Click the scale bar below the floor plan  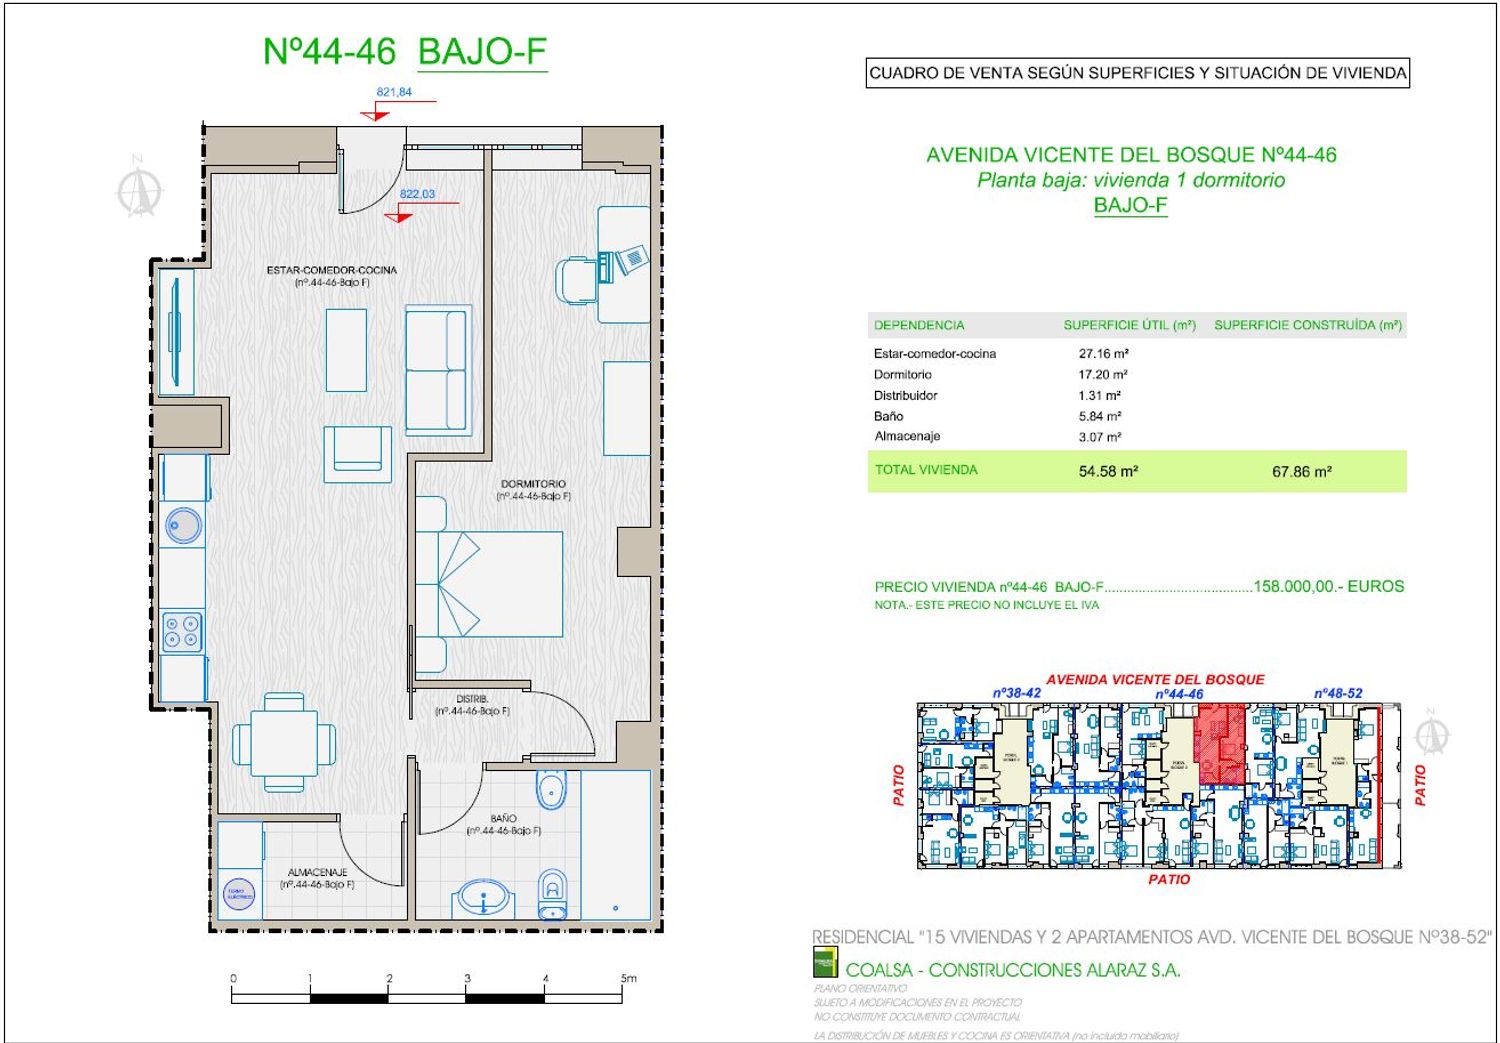click(428, 991)
